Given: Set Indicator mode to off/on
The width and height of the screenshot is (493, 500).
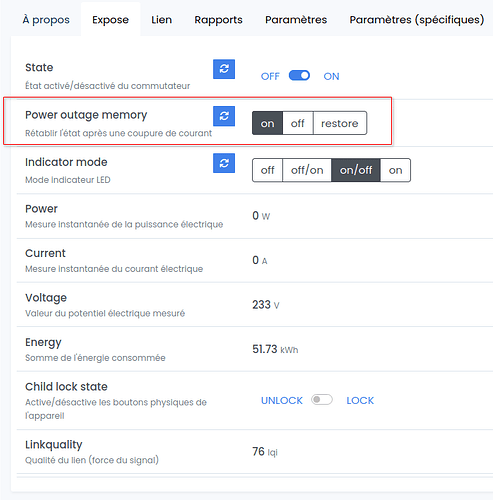Looking at the screenshot, I should (x=307, y=170).
